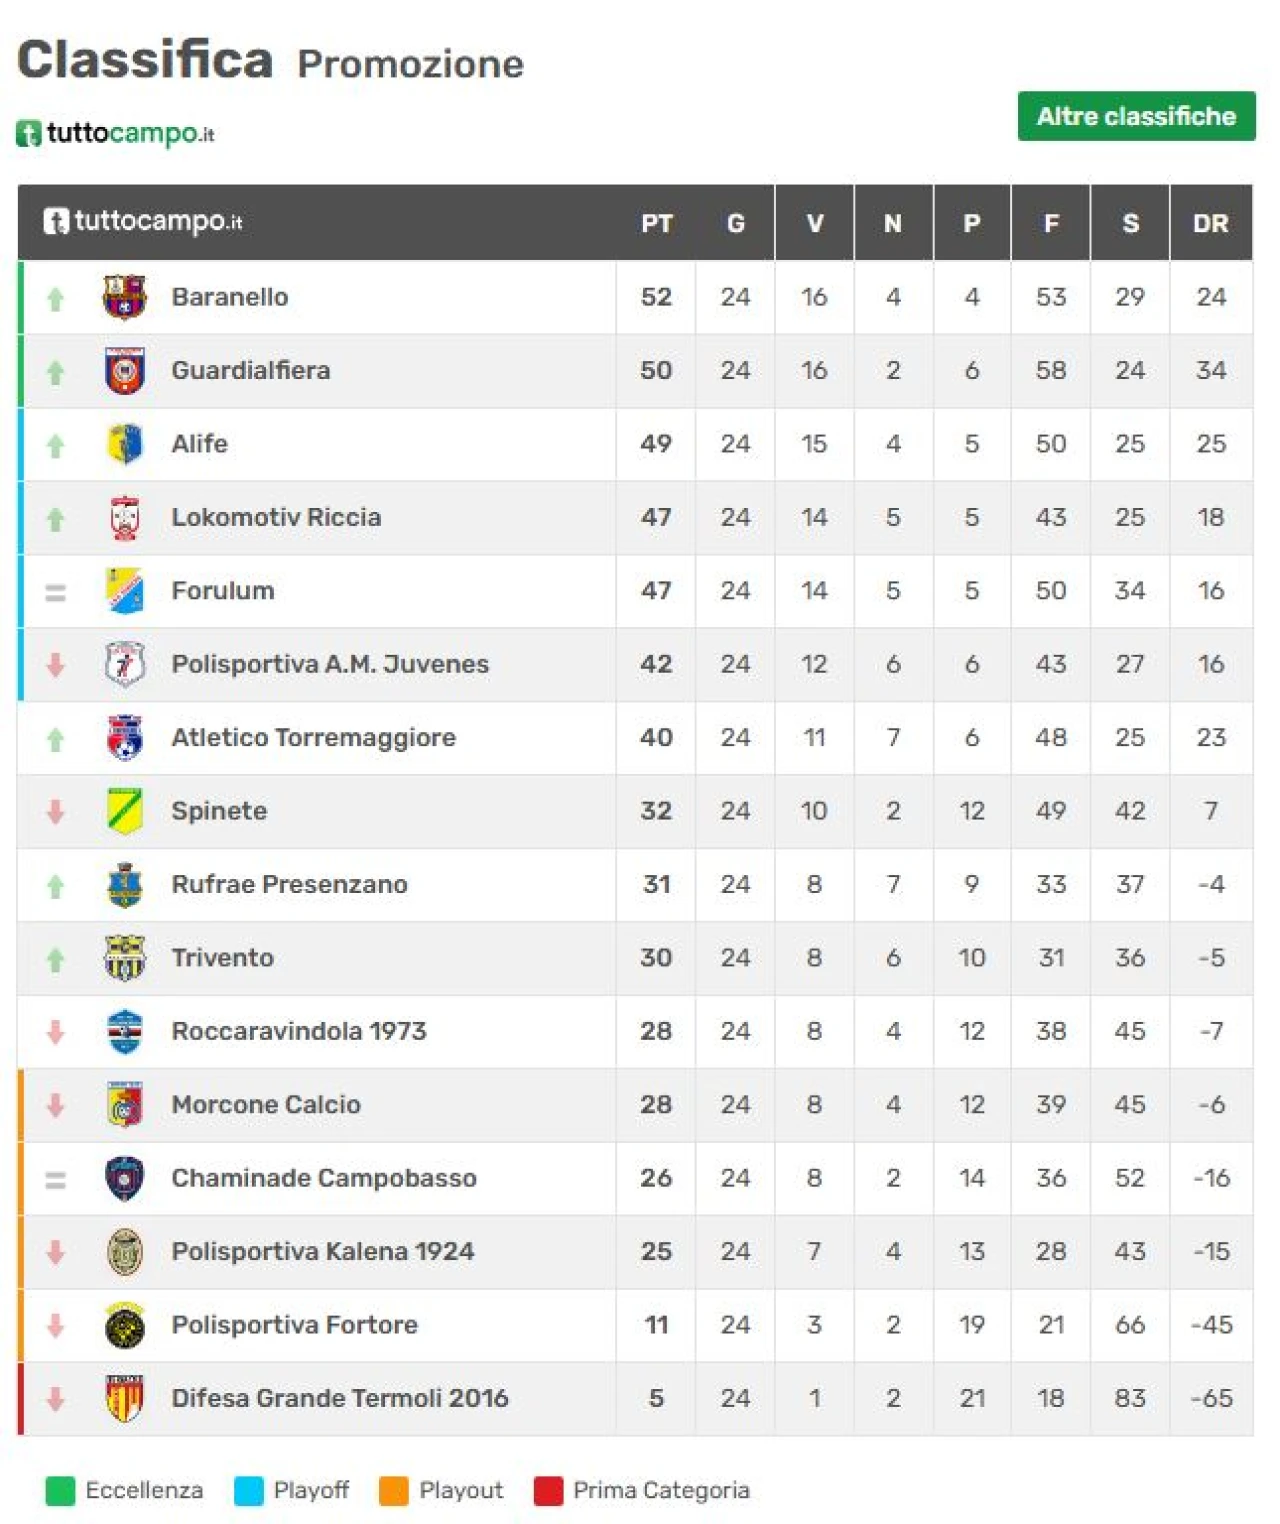Click the PT column header
Screen dimensions: 1280x1524
tap(656, 223)
